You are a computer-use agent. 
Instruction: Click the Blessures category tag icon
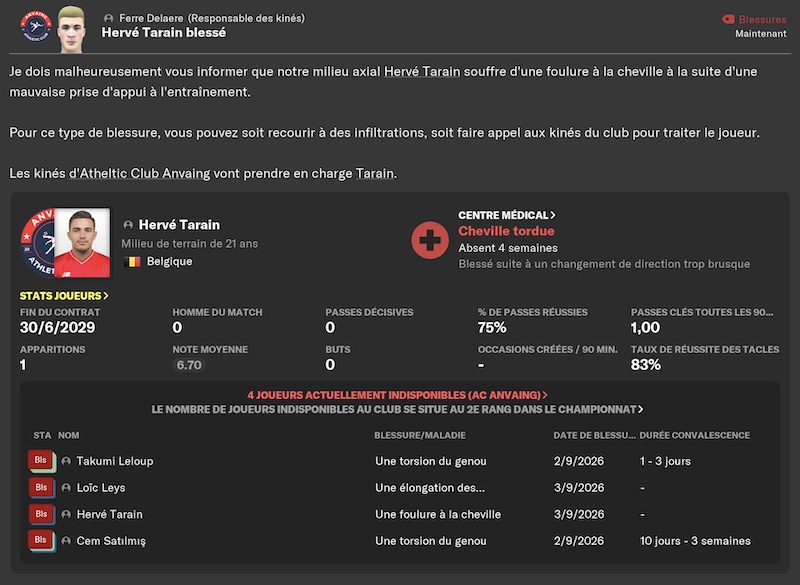[x=728, y=19]
